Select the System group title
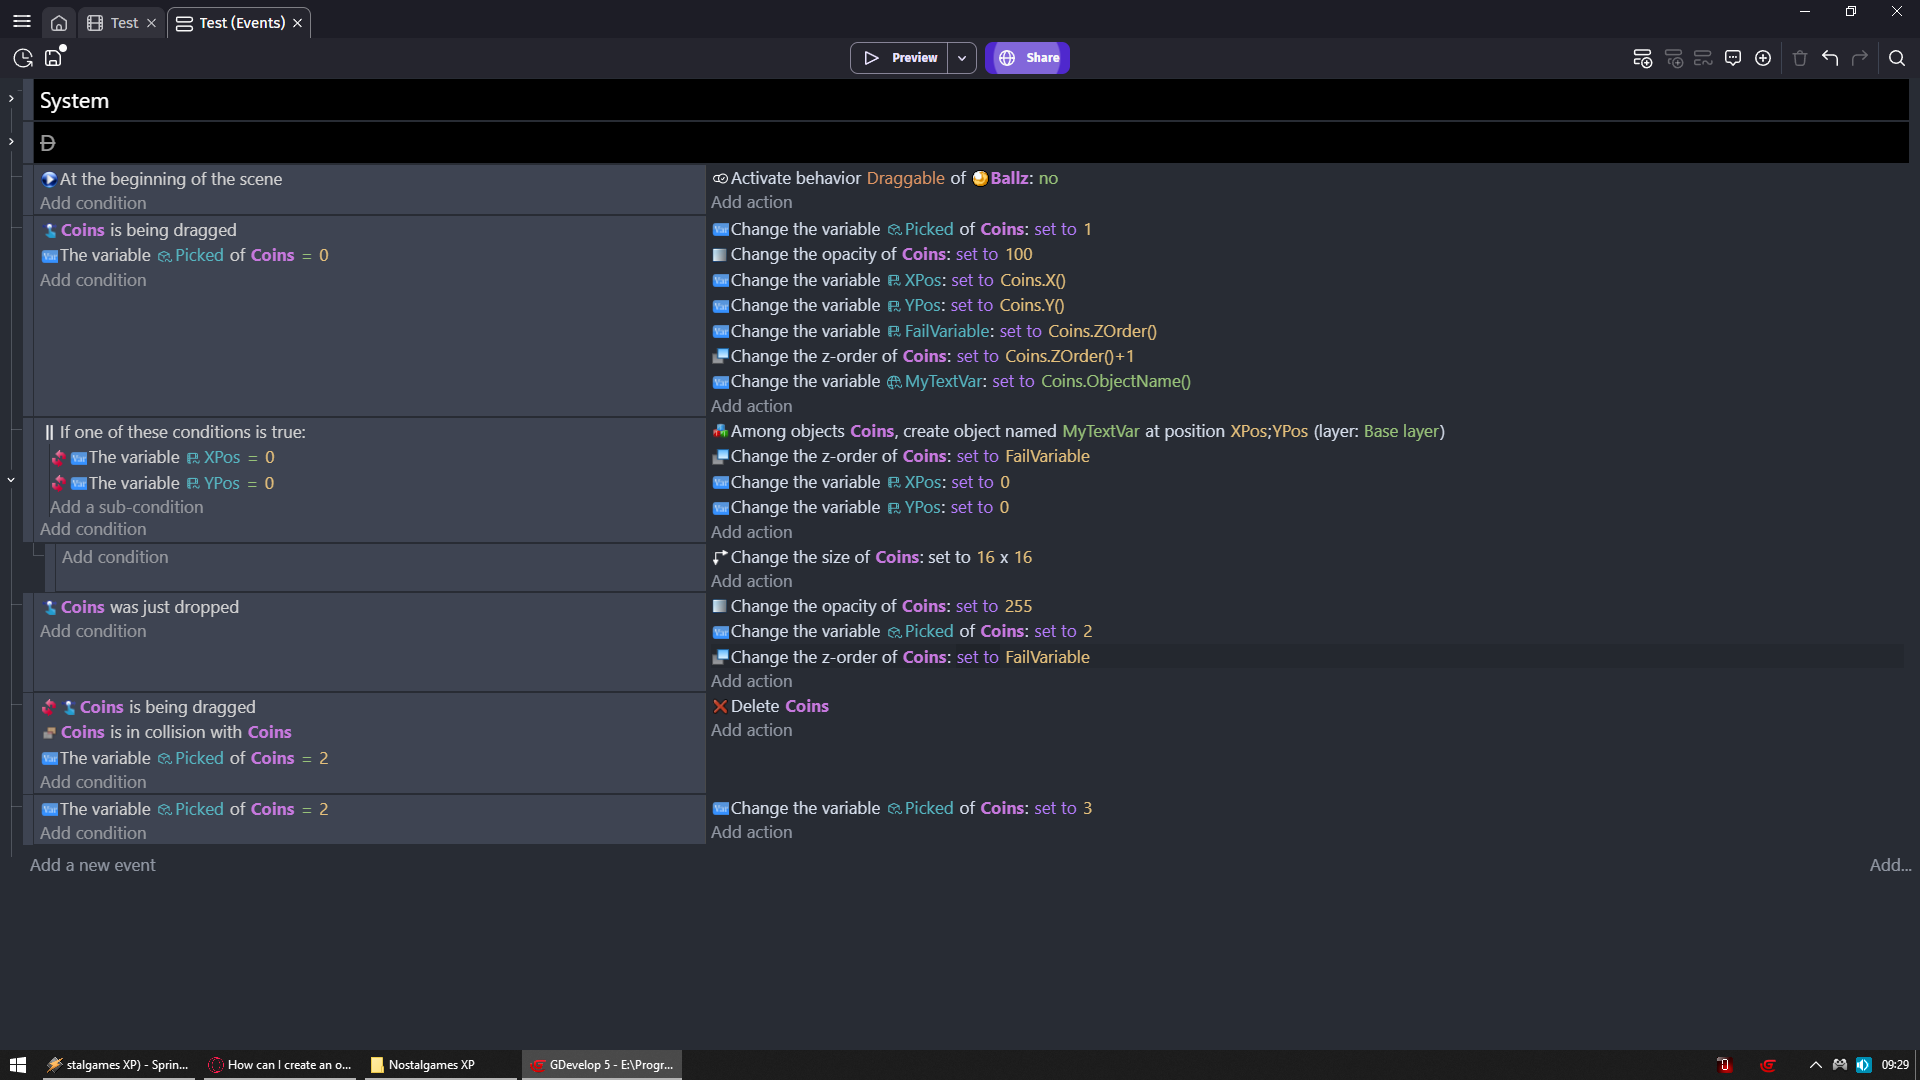The height and width of the screenshot is (1080, 1920). 74,101
